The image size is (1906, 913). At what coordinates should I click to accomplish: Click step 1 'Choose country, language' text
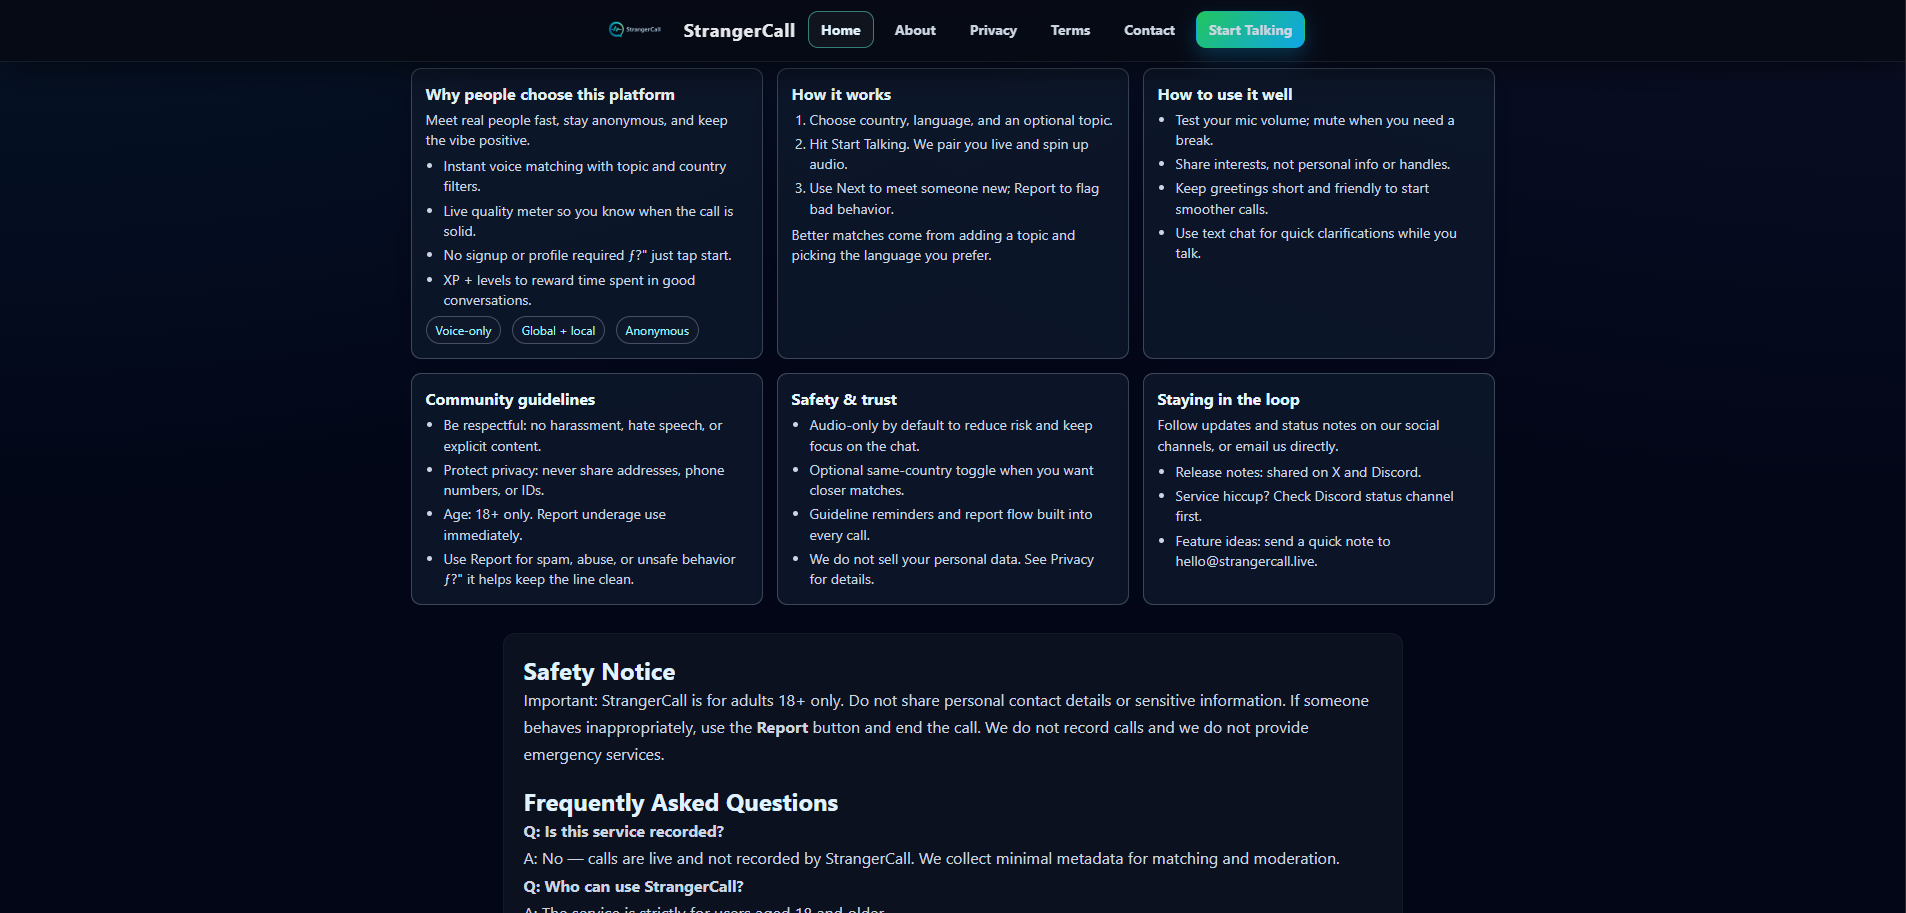tap(960, 120)
